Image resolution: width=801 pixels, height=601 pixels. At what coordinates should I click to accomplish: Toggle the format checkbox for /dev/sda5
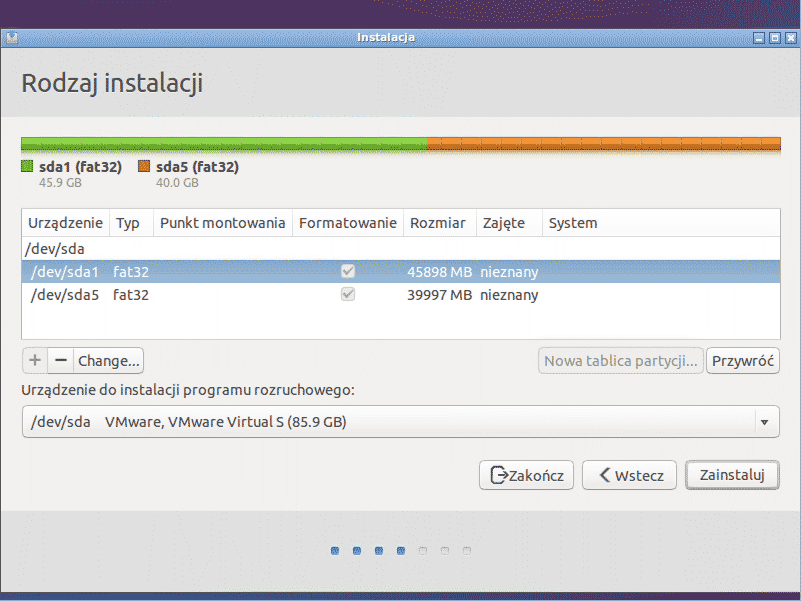348,295
